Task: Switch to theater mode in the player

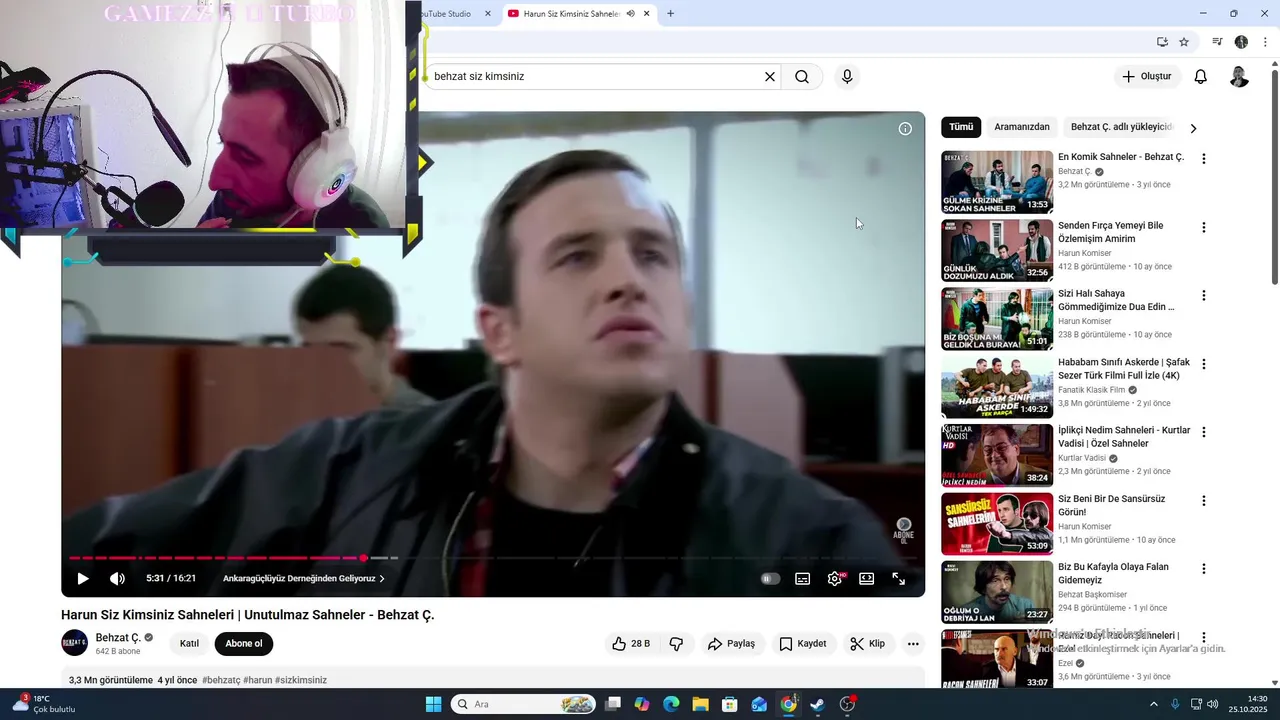Action: coord(867,578)
